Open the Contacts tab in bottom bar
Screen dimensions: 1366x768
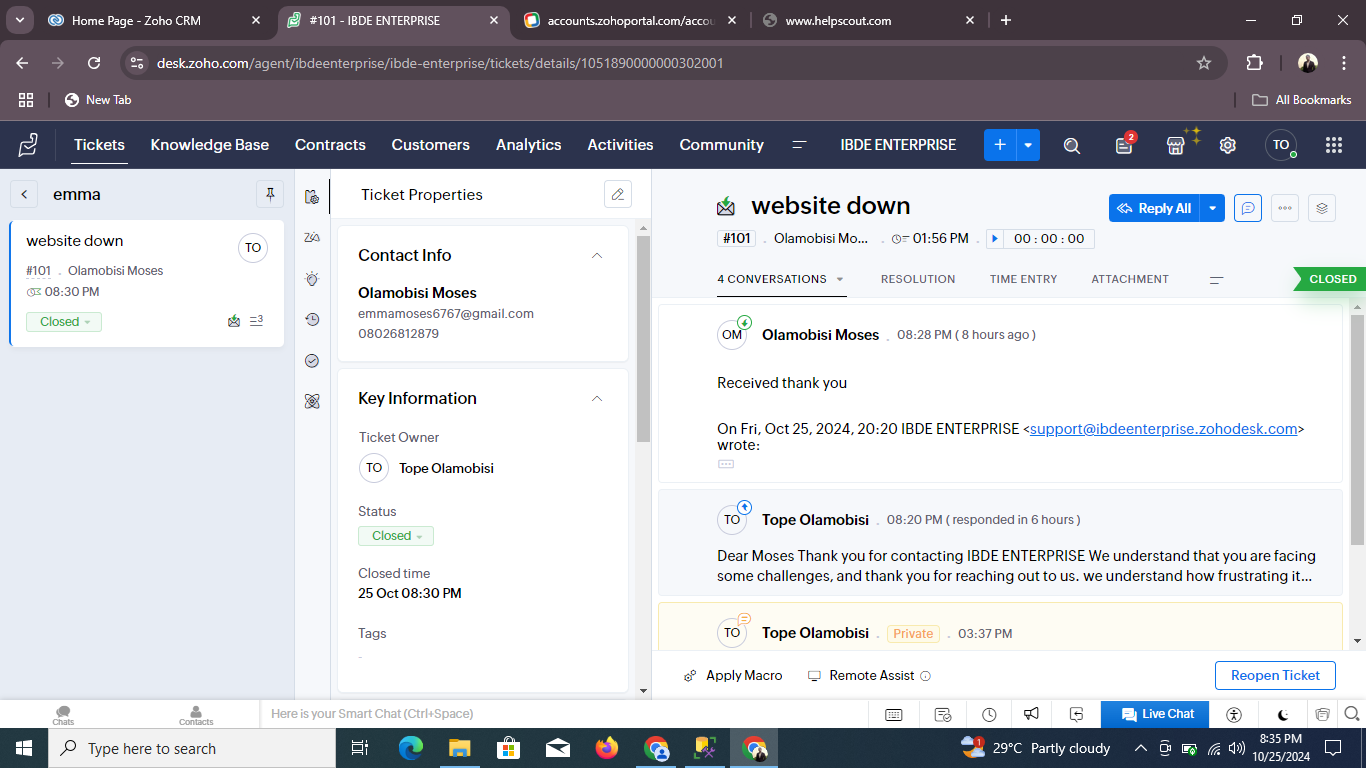click(196, 715)
